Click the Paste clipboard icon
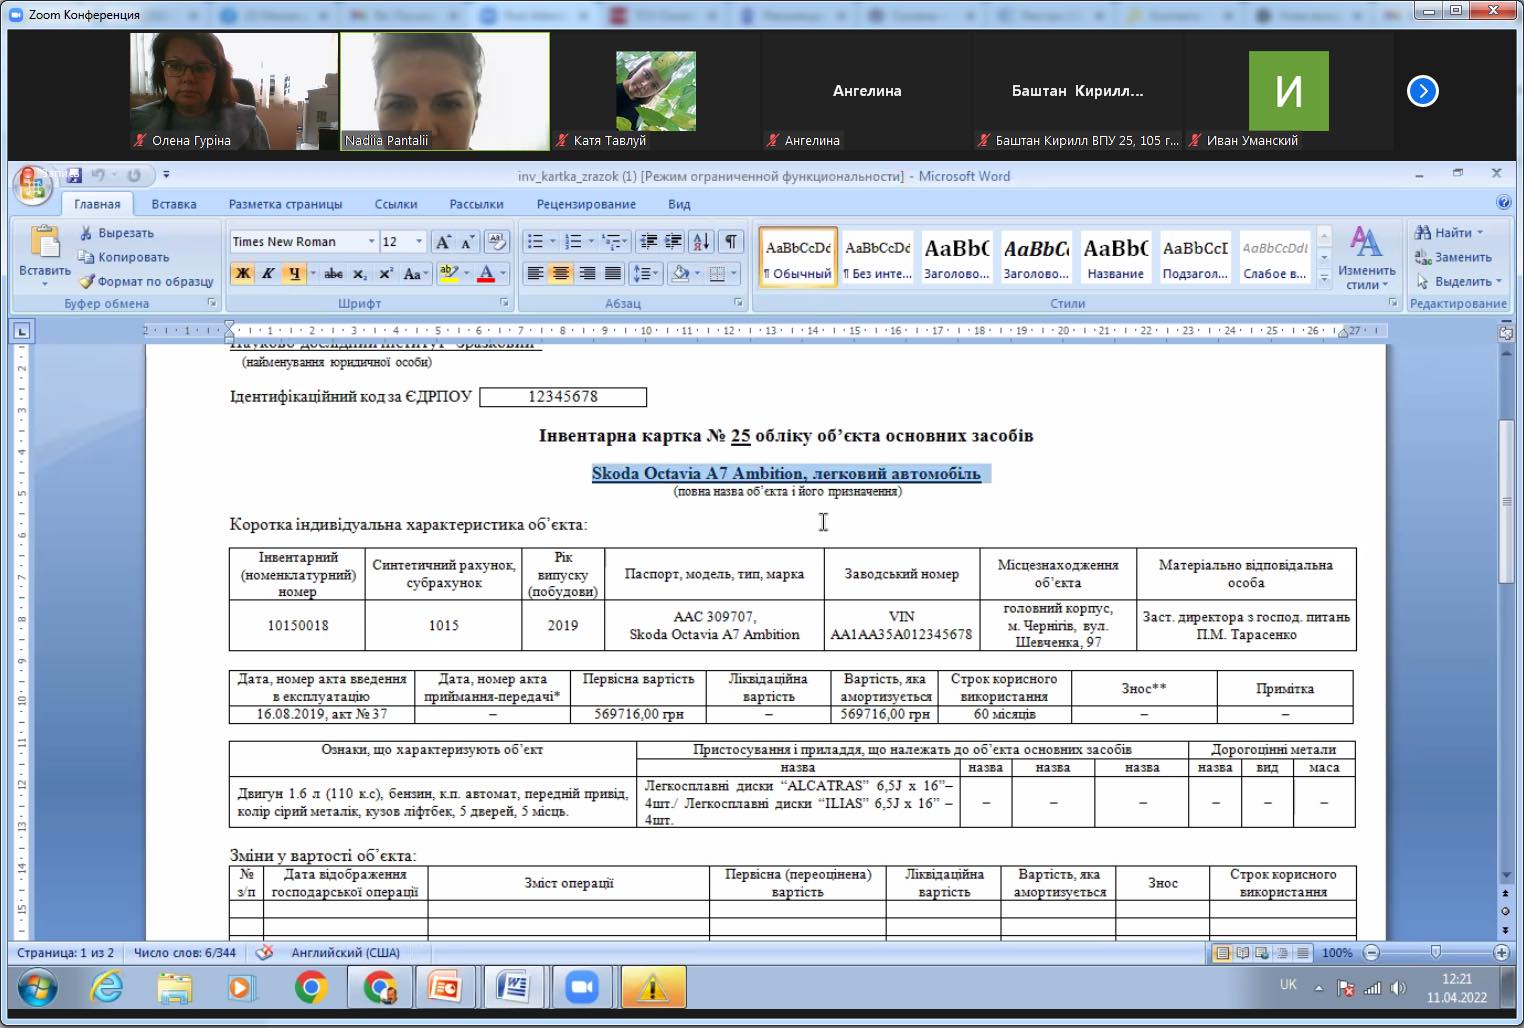 click(x=44, y=242)
